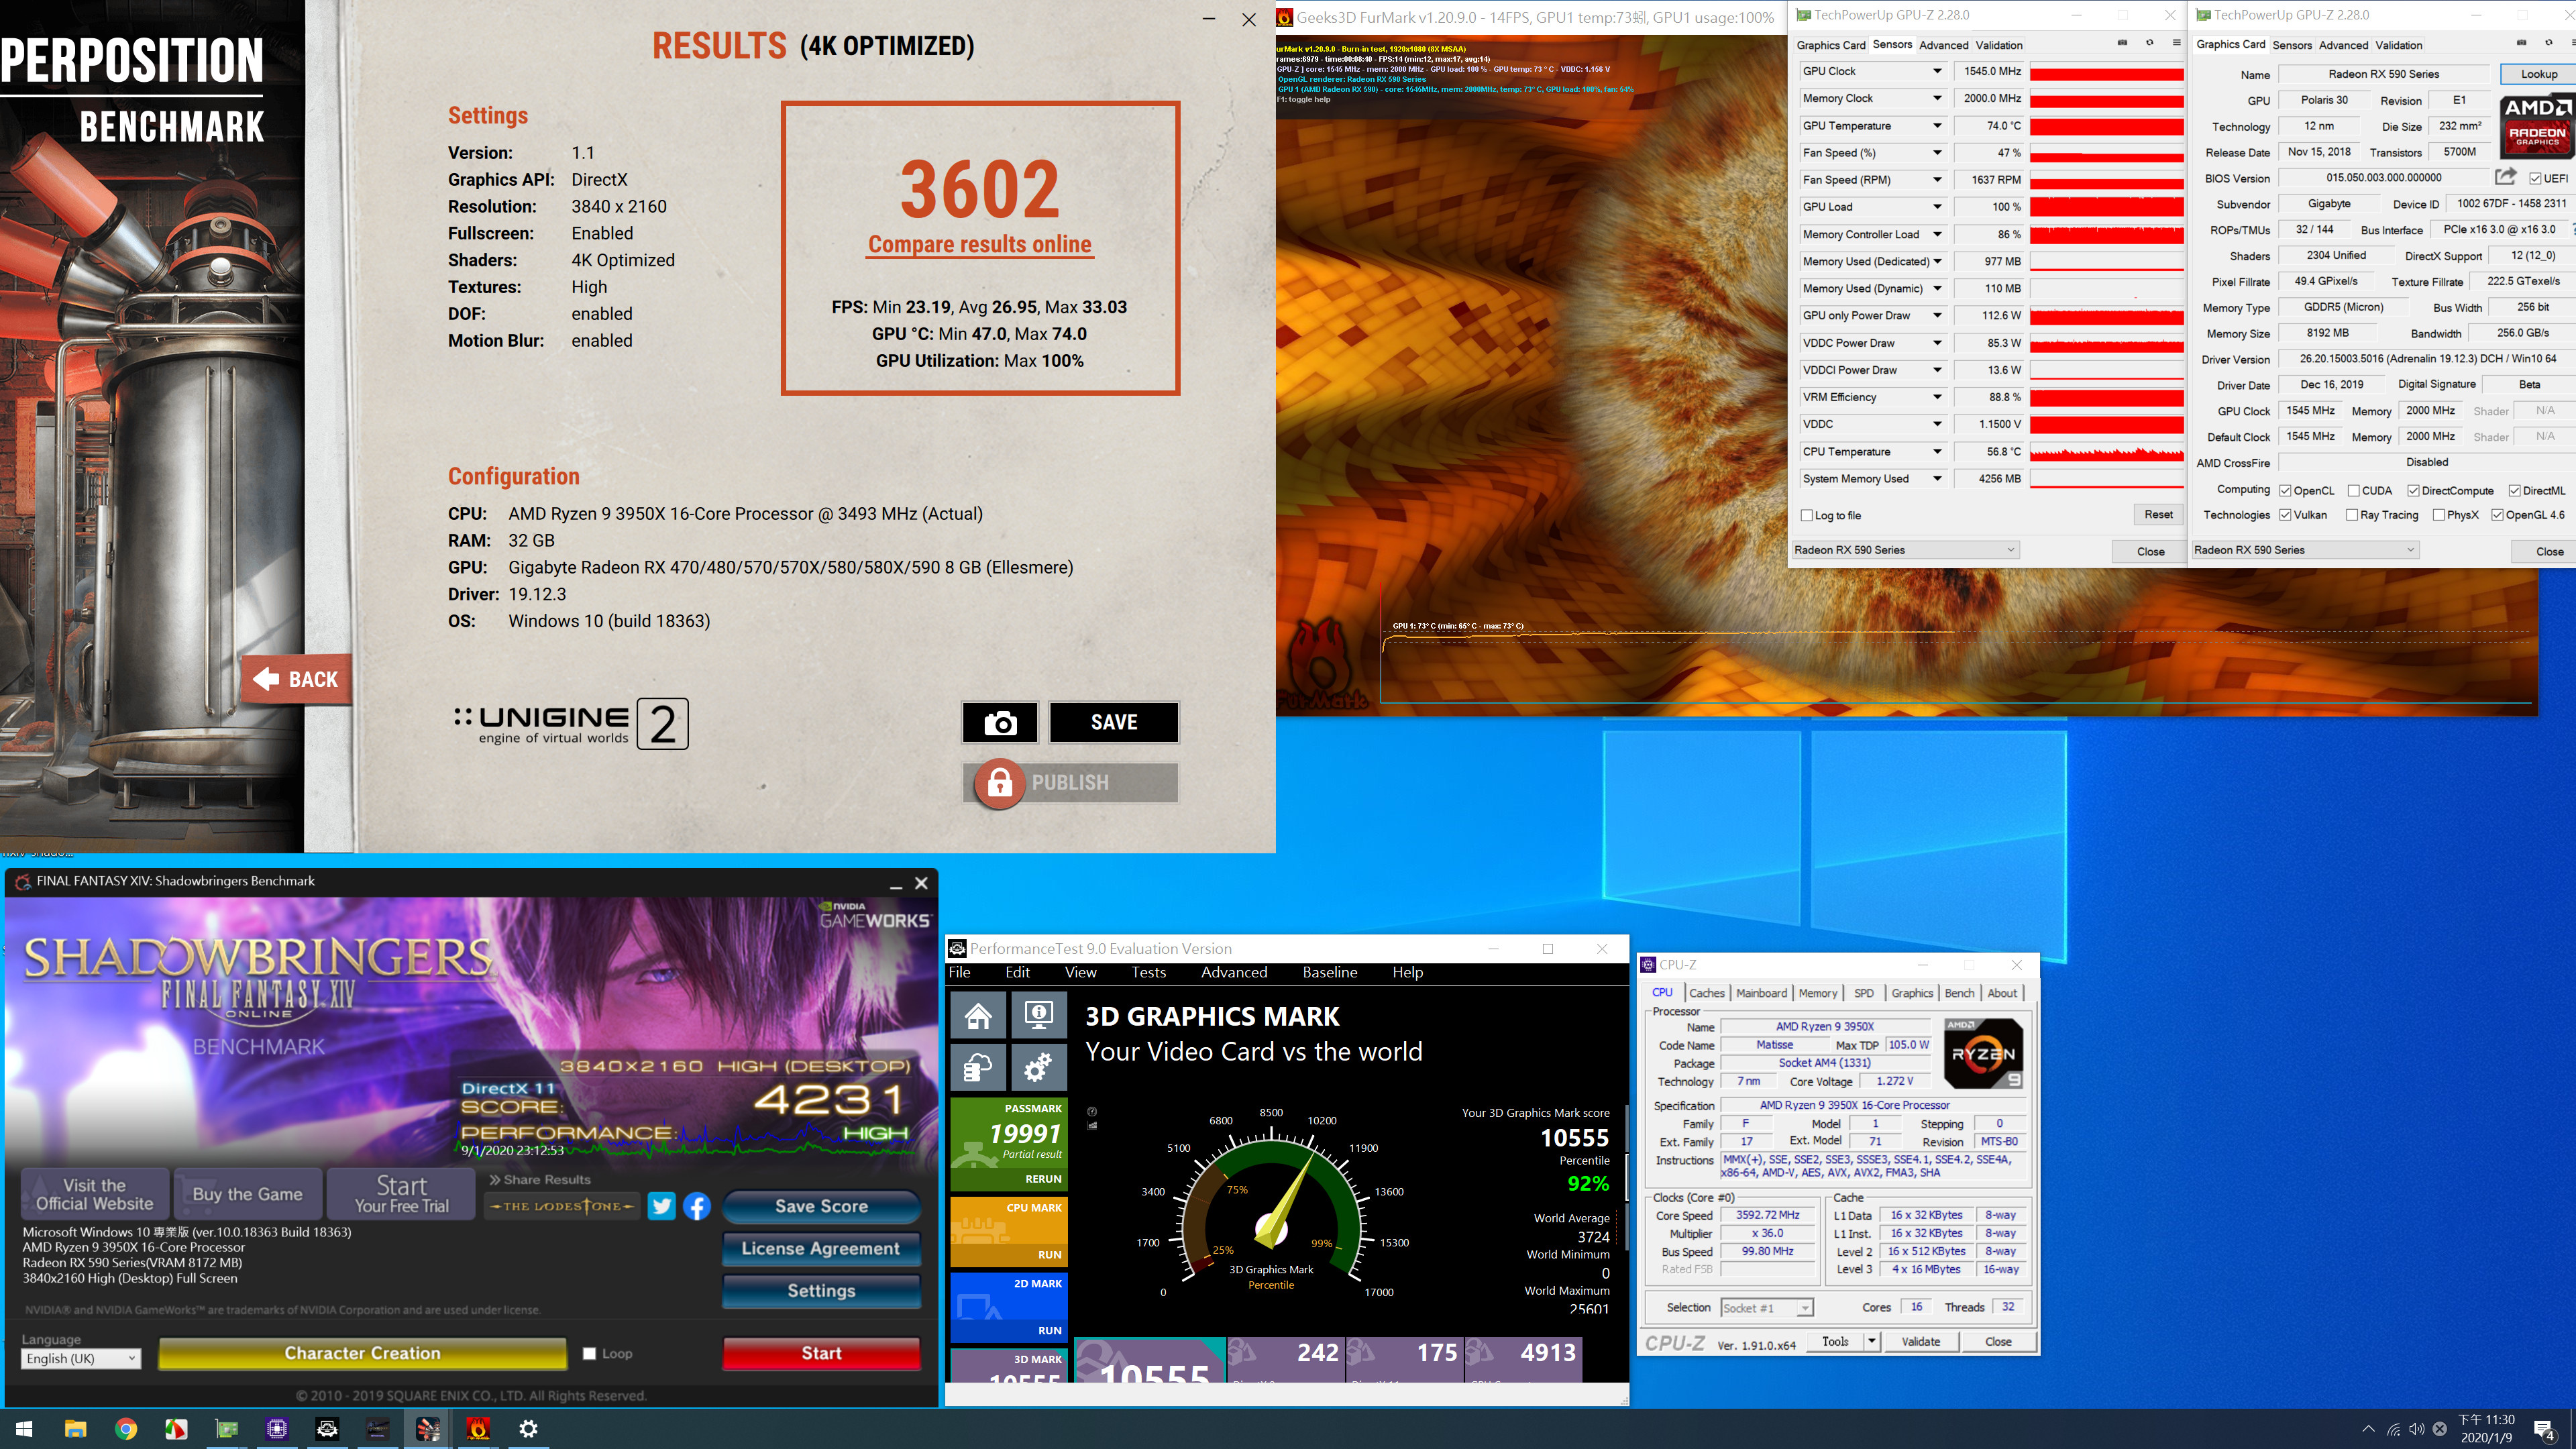Open the PerformanceTest gears settings icon
Screen dimensions: 2576x1449
point(1039,1067)
